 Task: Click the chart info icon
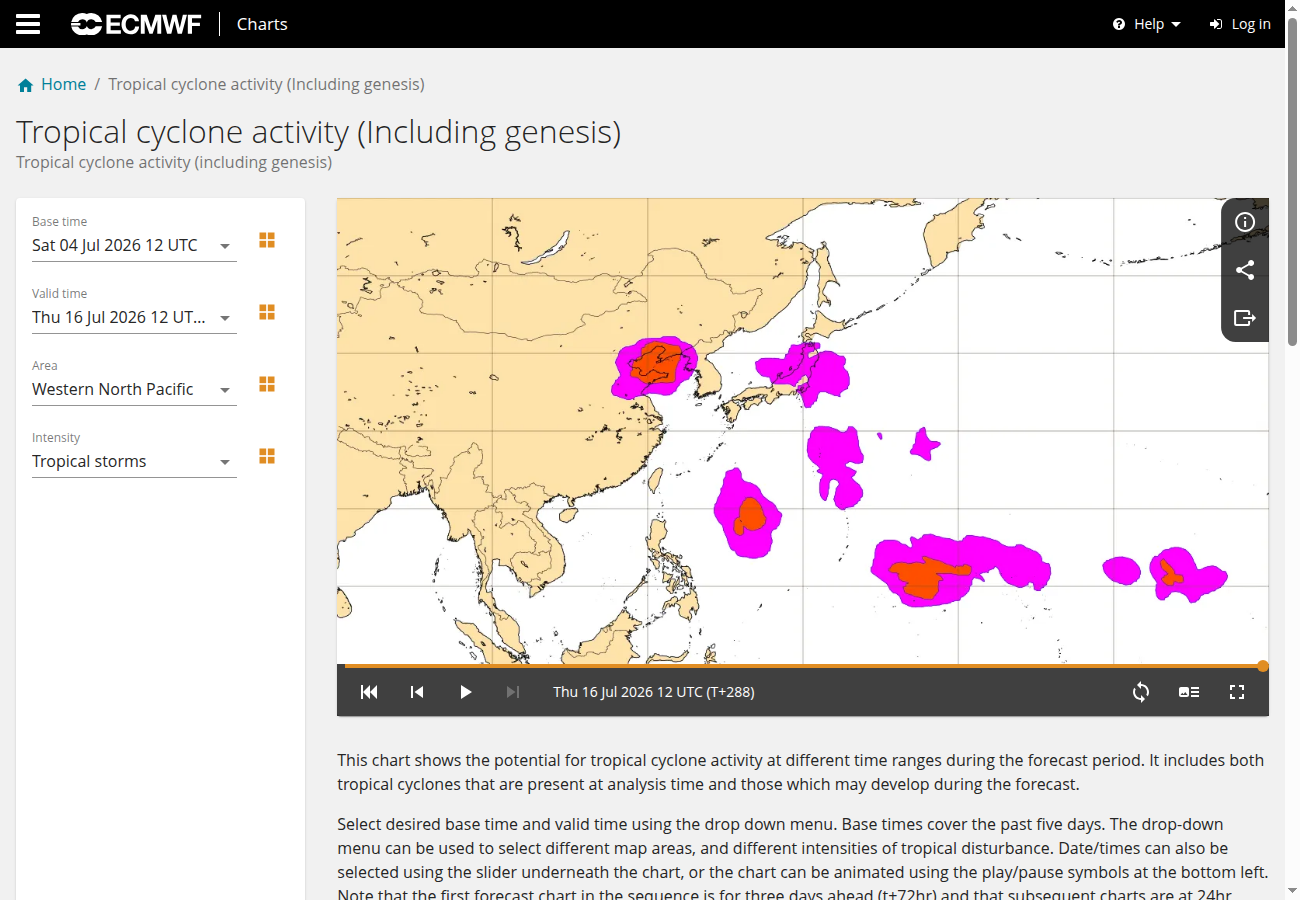(1245, 222)
